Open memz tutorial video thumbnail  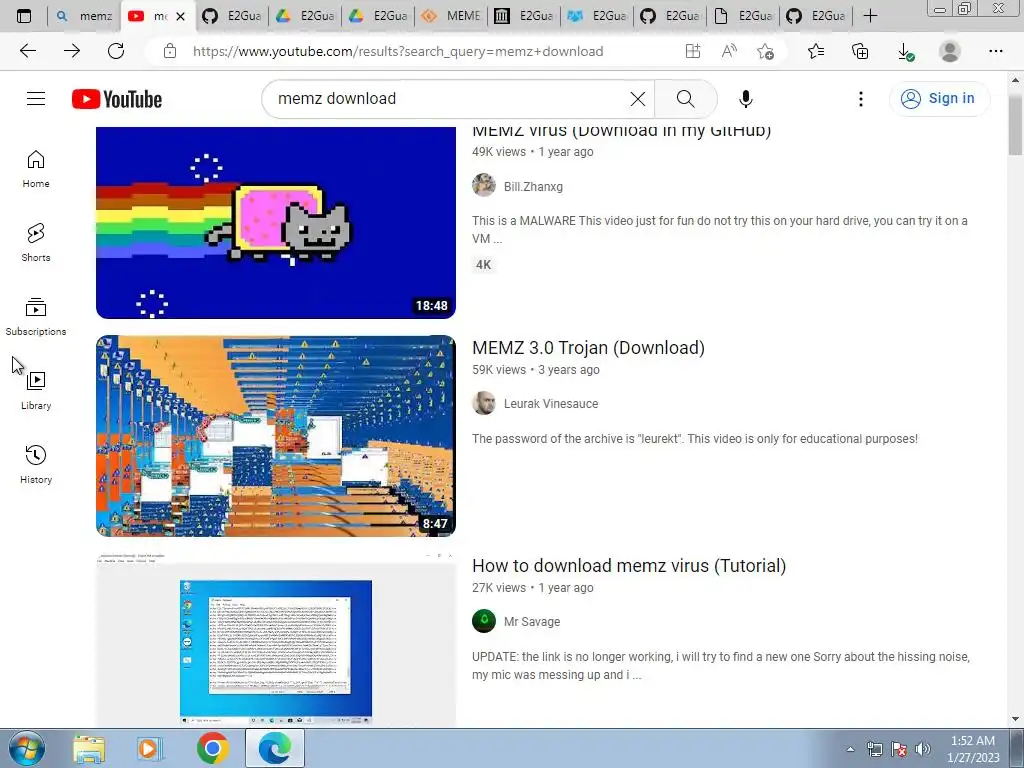(x=276, y=640)
